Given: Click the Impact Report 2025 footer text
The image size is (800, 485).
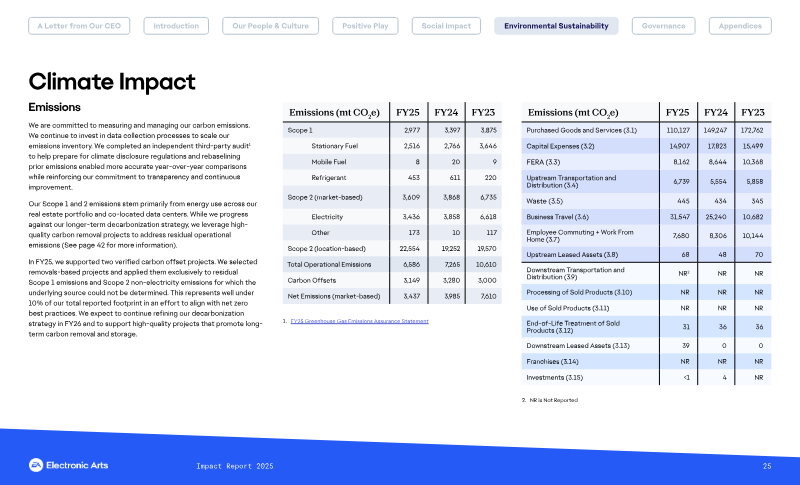Looking at the screenshot, I should tap(235, 466).
